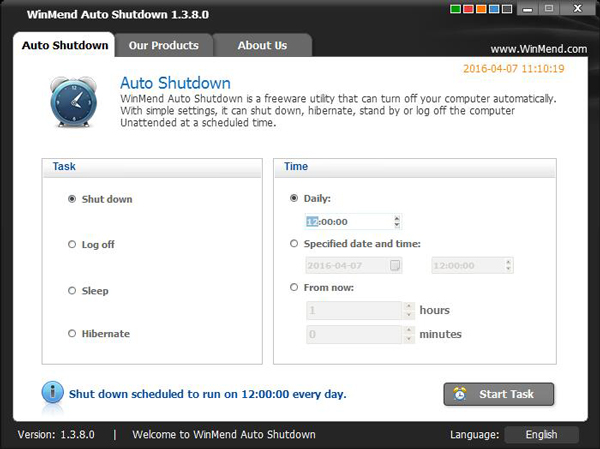Click the Auto Shutdown blue heading
The height and width of the screenshot is (449, 600).
(x=175, y=83)
